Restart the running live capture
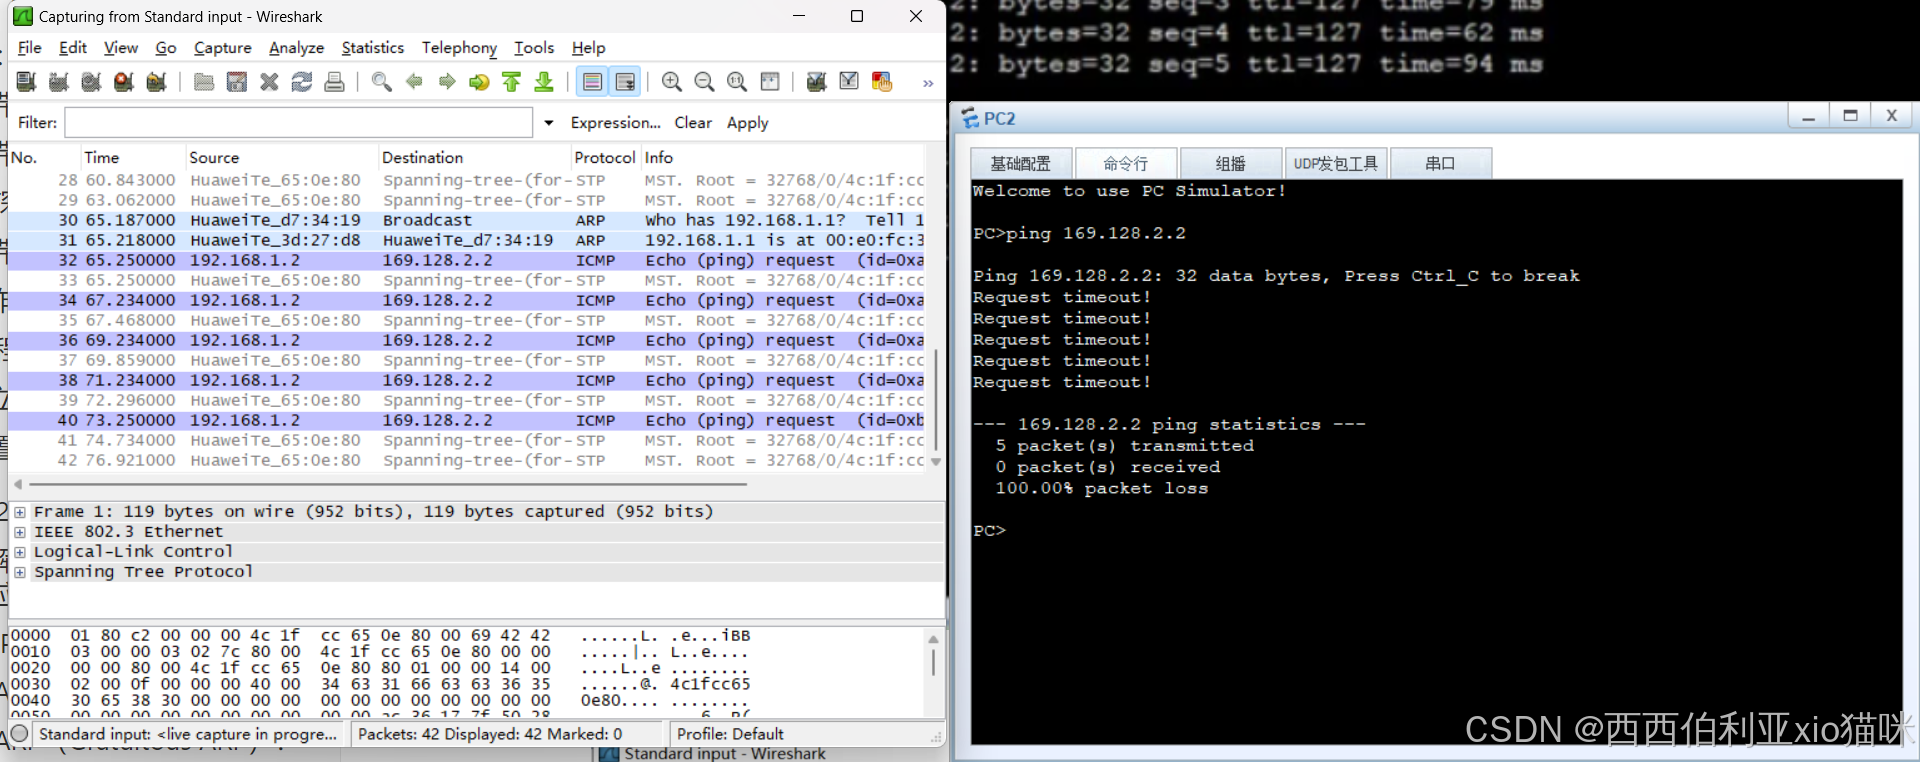1920x762 pixels. (x=156, y=82)
